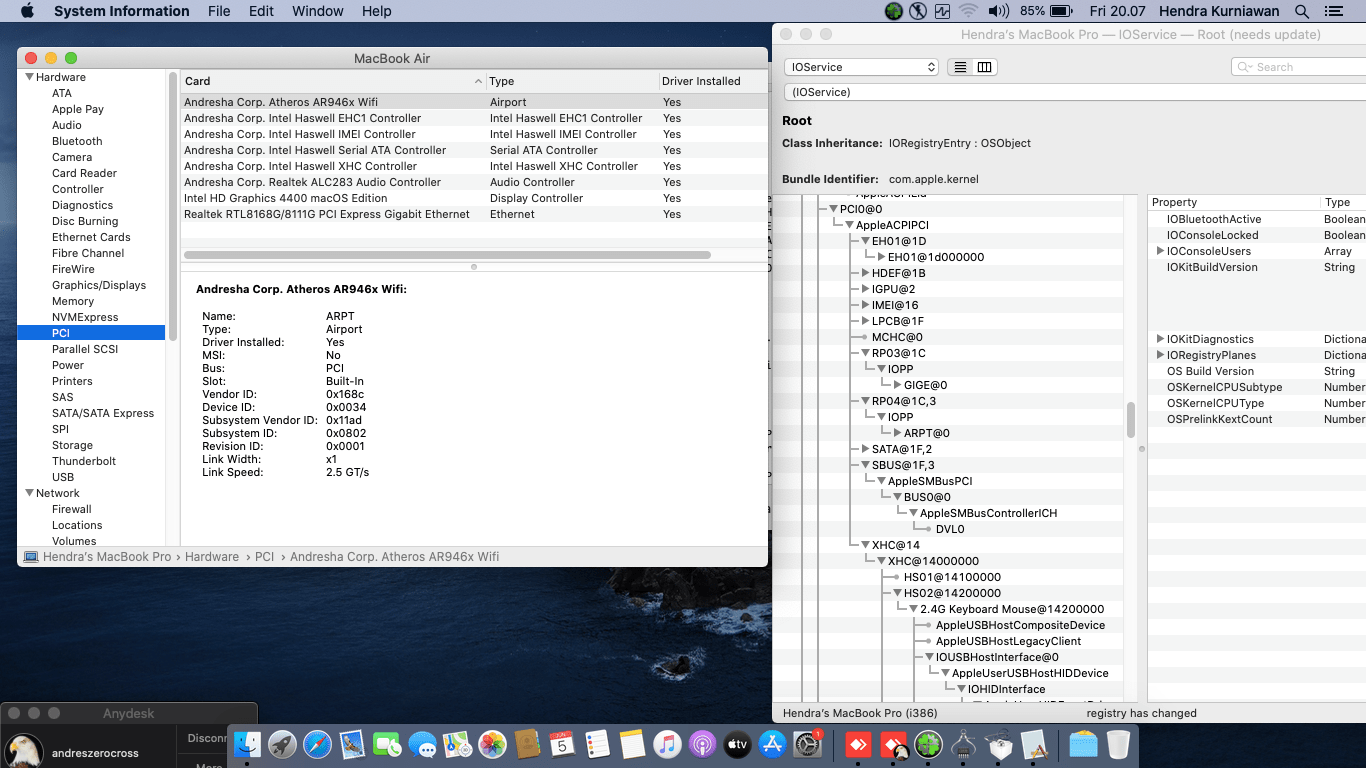
Task: Expand the IMEI@16 tree node
Action: 865,305
